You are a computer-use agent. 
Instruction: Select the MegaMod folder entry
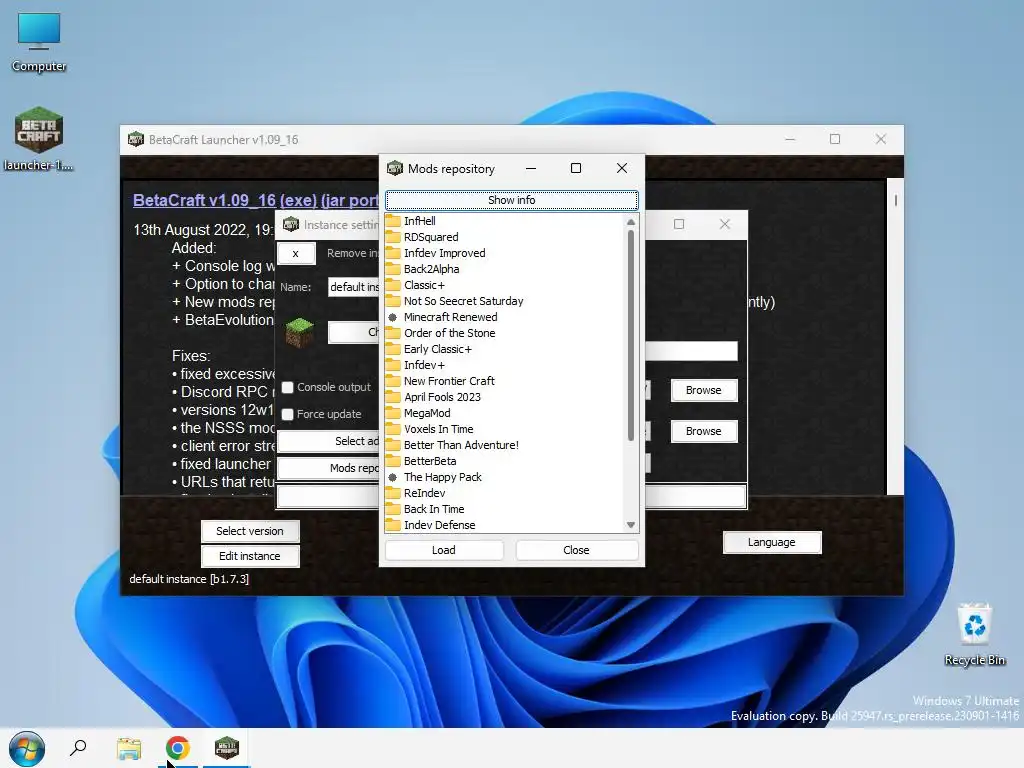(418, 413)
